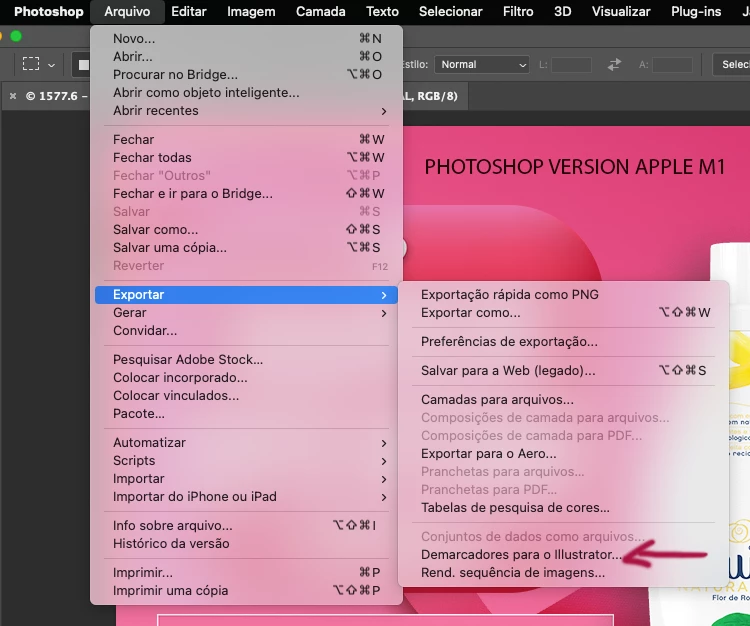Click the L width input field
This screenshot has width=750, height=626.
[571, 64]
